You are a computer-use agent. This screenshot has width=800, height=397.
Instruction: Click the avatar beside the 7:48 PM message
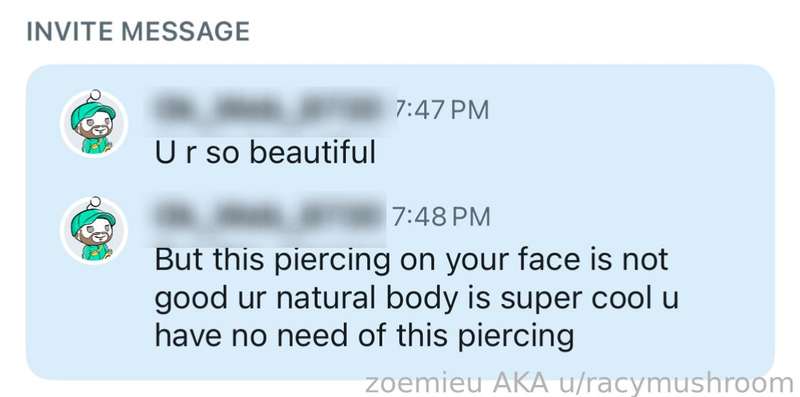(93, 230)
